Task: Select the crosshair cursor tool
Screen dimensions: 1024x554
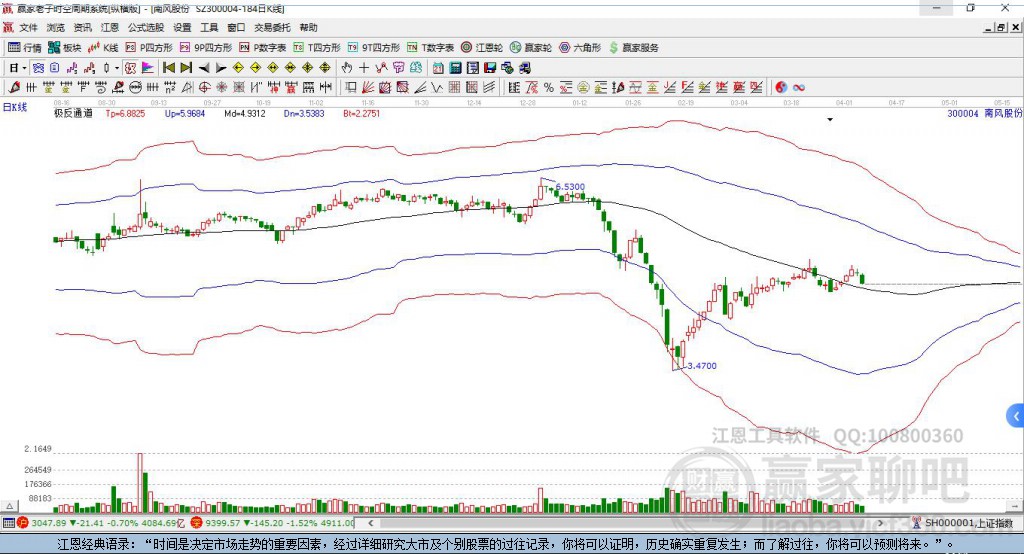Action: [x=364, y=67]
